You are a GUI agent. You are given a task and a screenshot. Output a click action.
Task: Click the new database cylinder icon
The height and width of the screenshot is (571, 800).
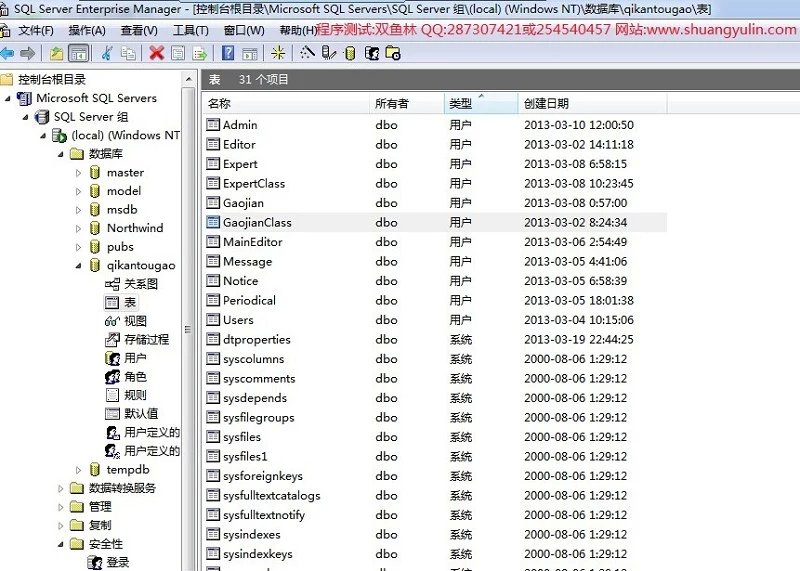click(350, 53)
